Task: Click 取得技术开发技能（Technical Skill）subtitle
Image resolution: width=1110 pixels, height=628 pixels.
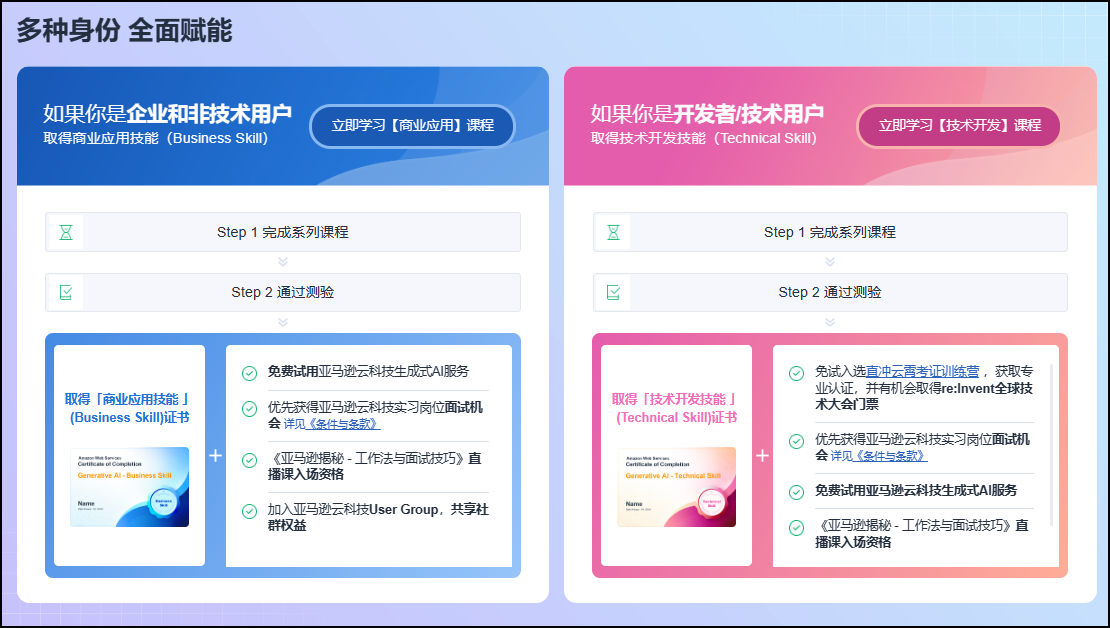Action: point(705,138)
